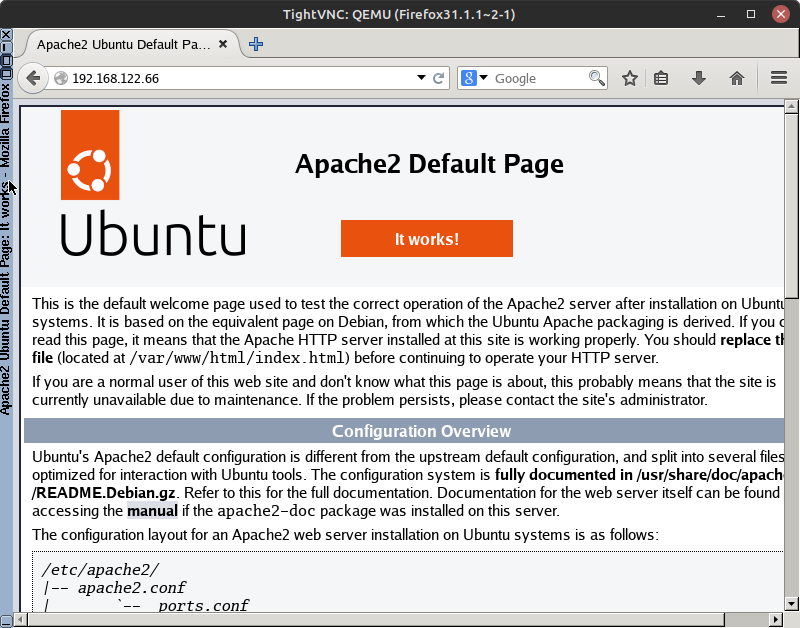Go back using the back arrow button

(33, 78)
